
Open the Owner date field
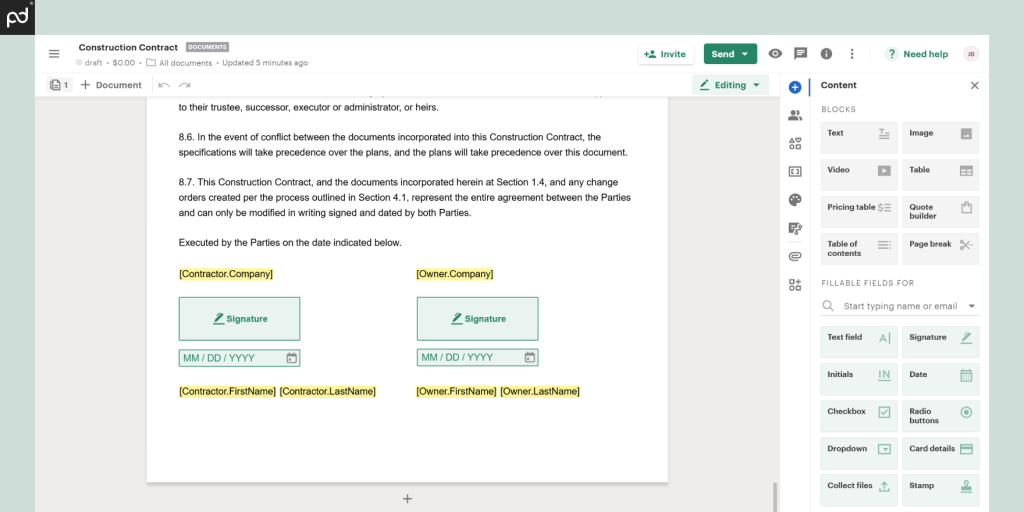478,357
